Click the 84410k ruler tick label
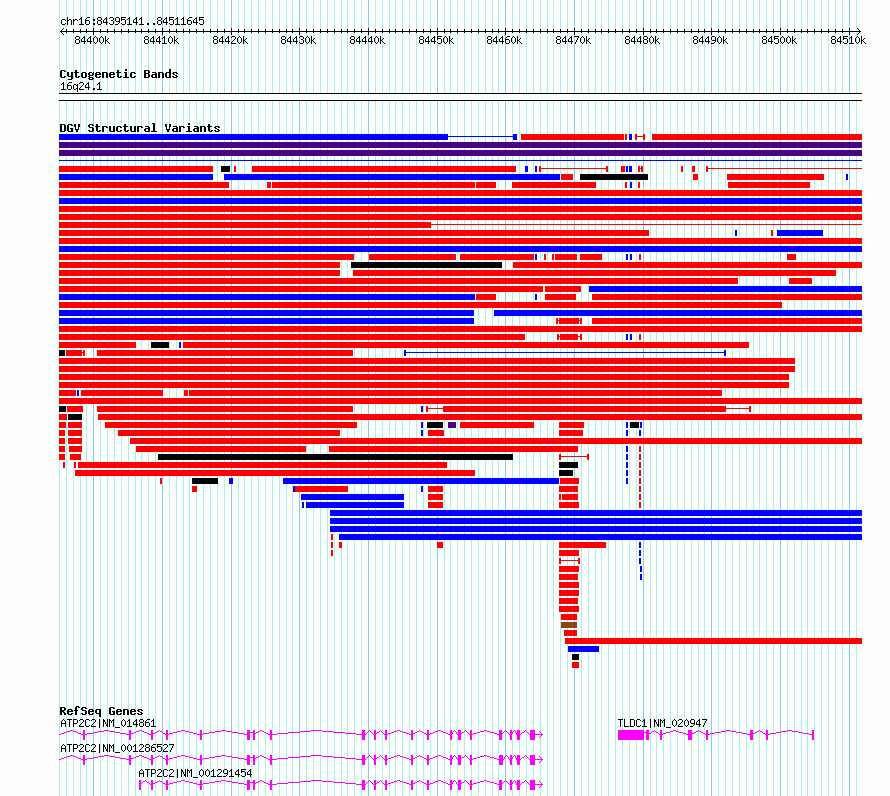 (161, 40)
